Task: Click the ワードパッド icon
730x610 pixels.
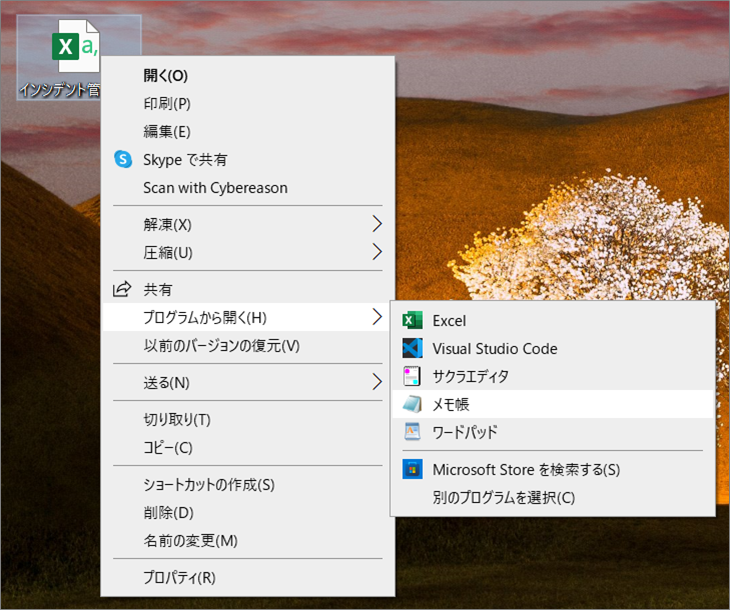Action: 412,433
